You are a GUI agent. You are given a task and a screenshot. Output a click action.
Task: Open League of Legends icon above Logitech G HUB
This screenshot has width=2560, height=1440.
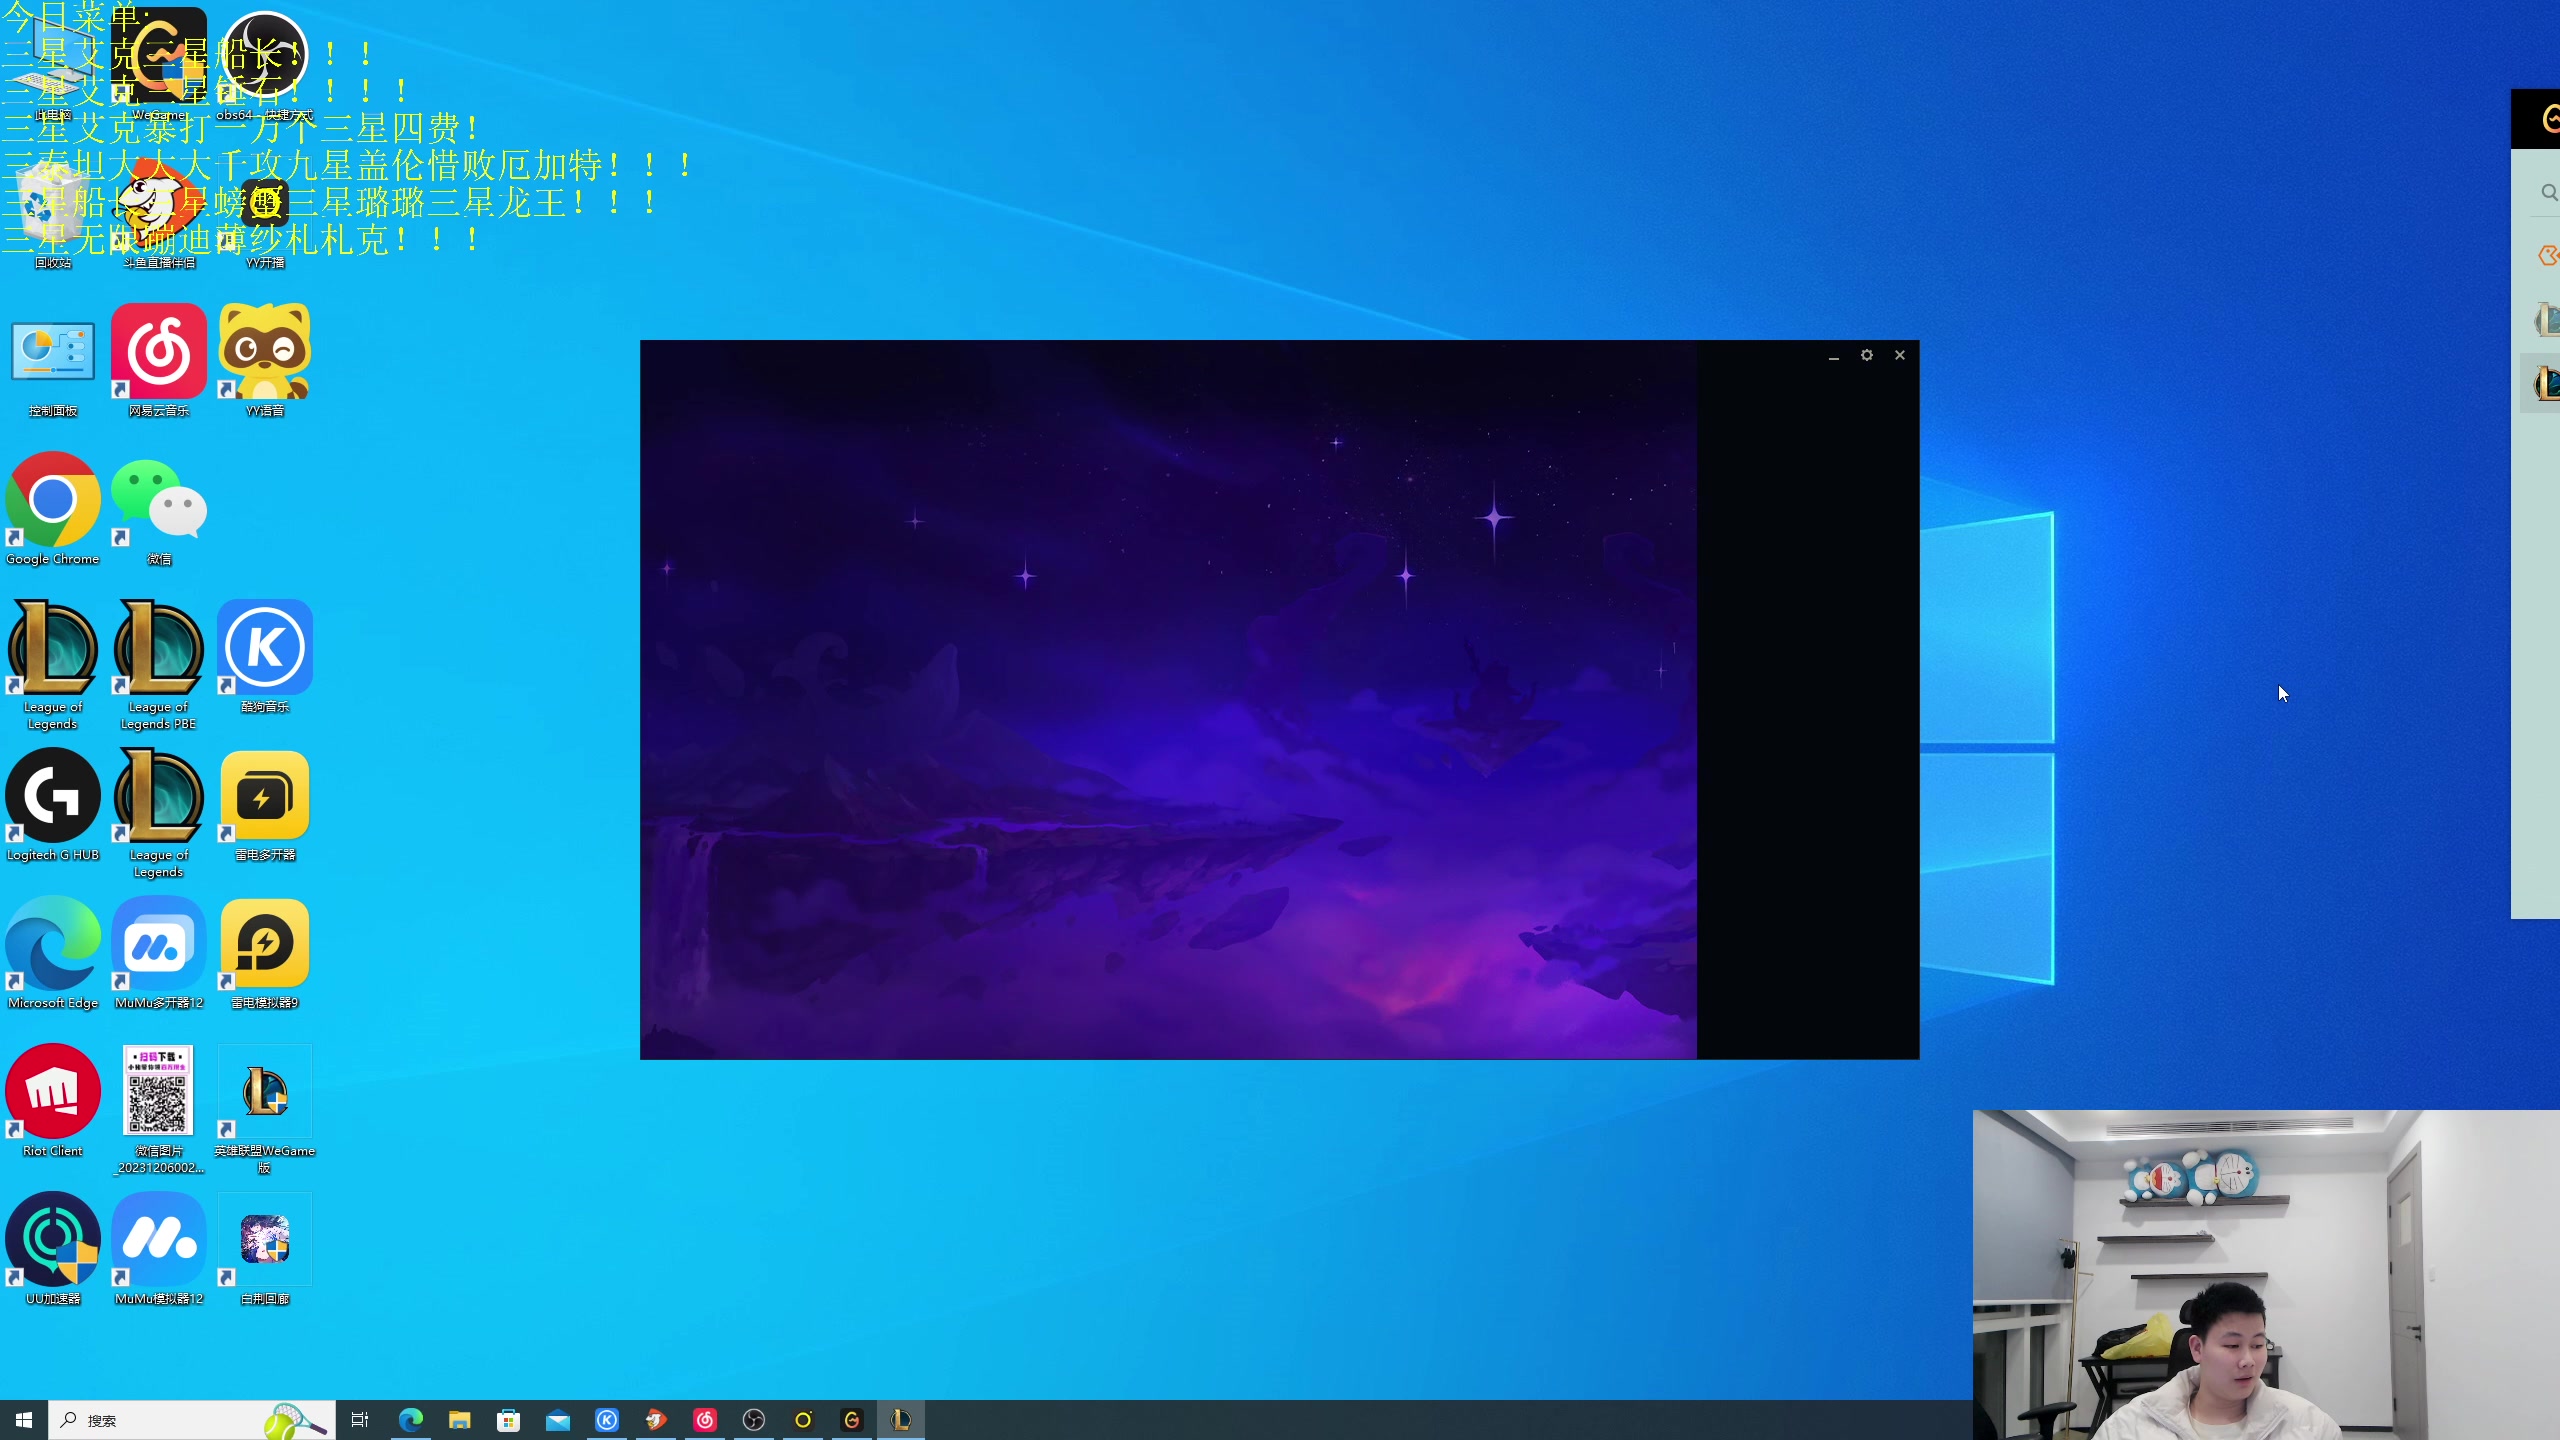[53, 666]
